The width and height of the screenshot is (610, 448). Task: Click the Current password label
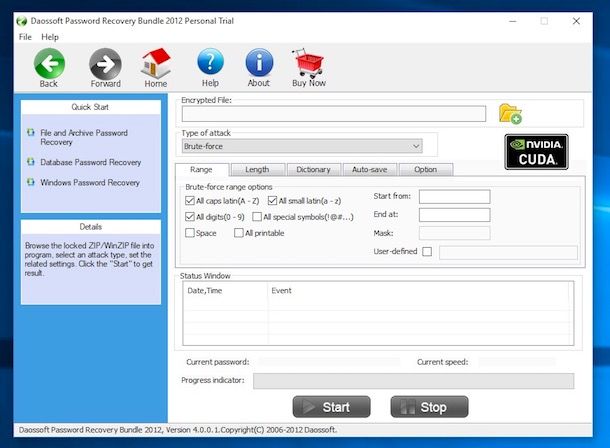[217, 362]
